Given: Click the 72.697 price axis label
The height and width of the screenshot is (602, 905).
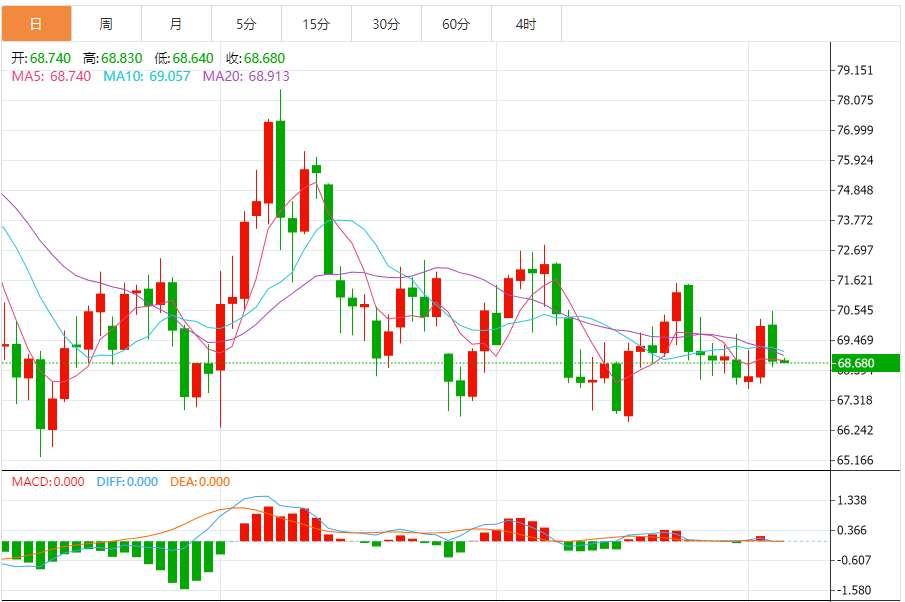Looking at the screenshot, I should (855, 250).
